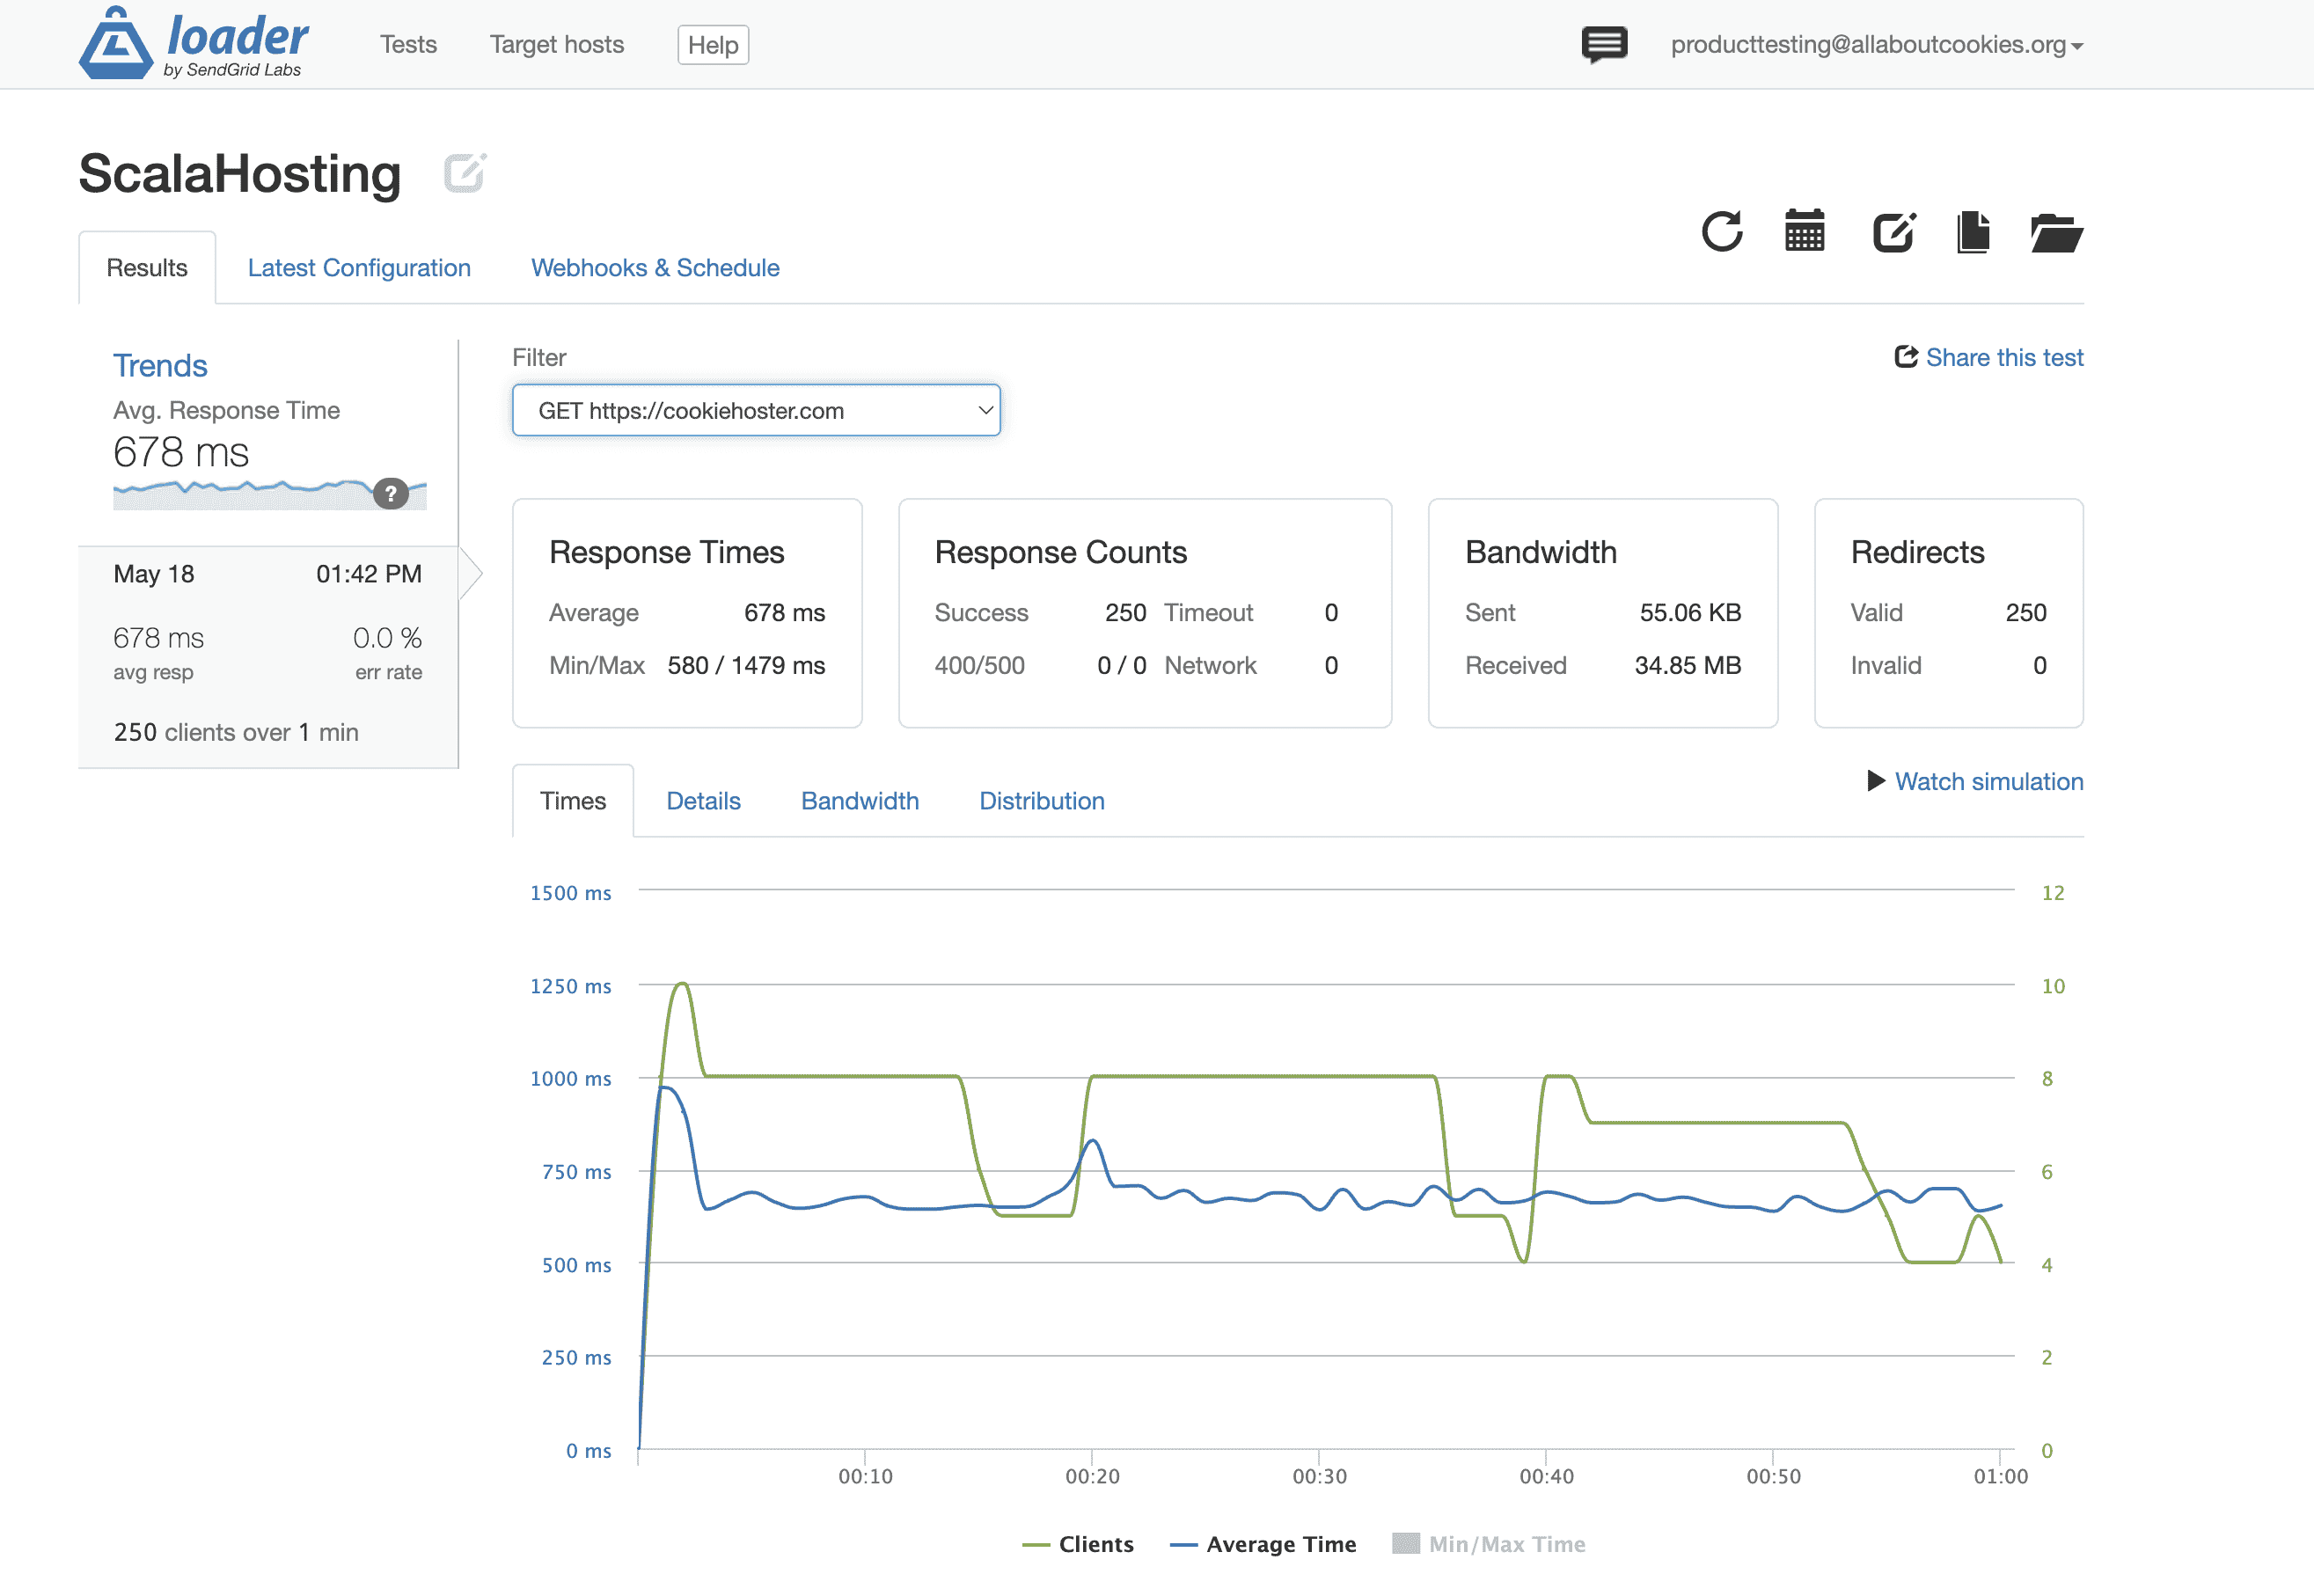Open the schedule calendar icon
The width and height of the screenshot is (2314, 1596).
tap(1805, 231)
